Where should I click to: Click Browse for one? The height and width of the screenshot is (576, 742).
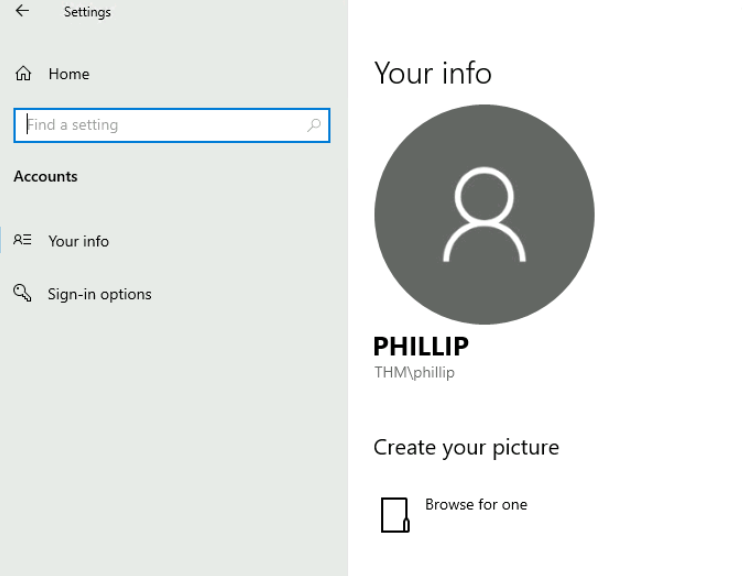(476, 505)
